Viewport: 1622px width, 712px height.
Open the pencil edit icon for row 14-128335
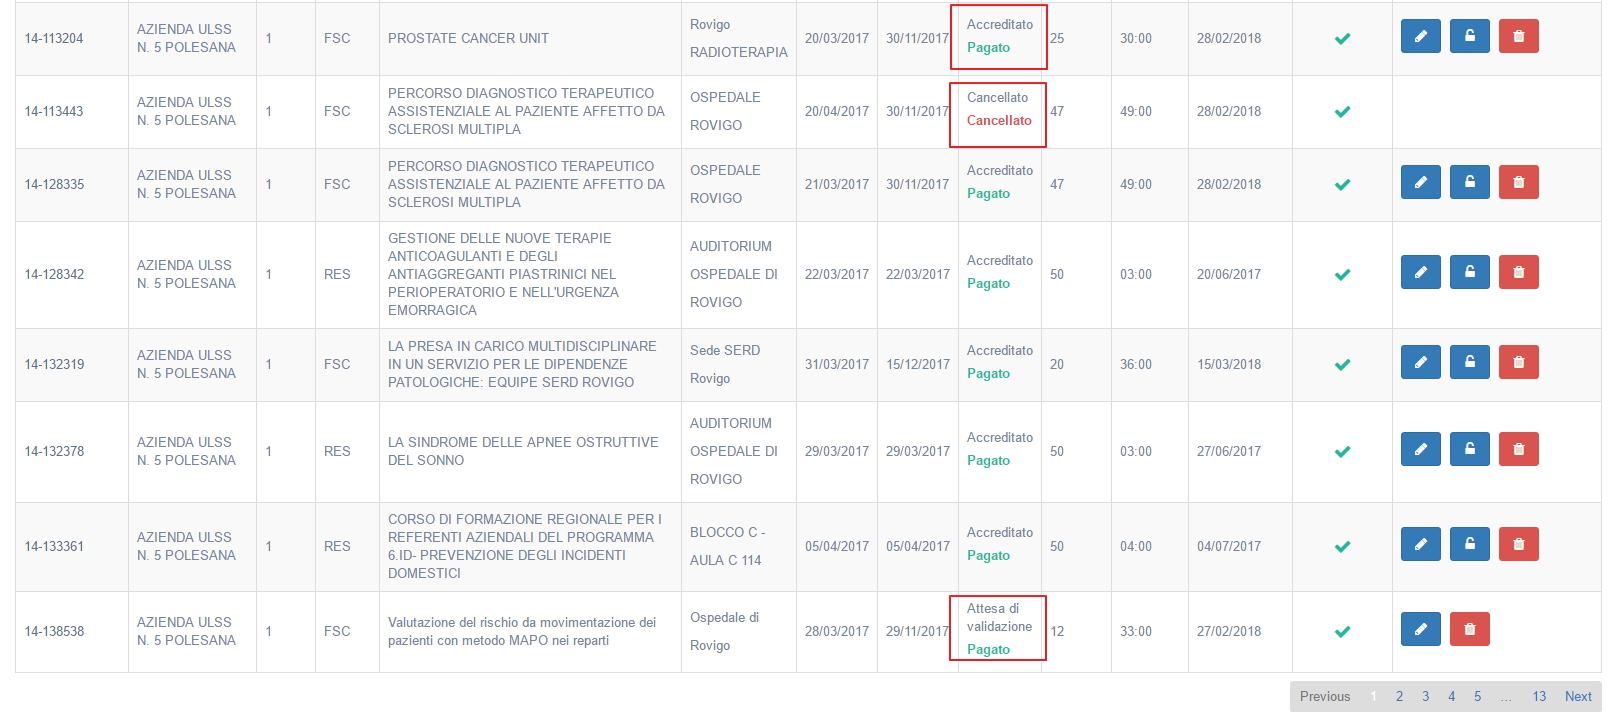coord(1420,182)
